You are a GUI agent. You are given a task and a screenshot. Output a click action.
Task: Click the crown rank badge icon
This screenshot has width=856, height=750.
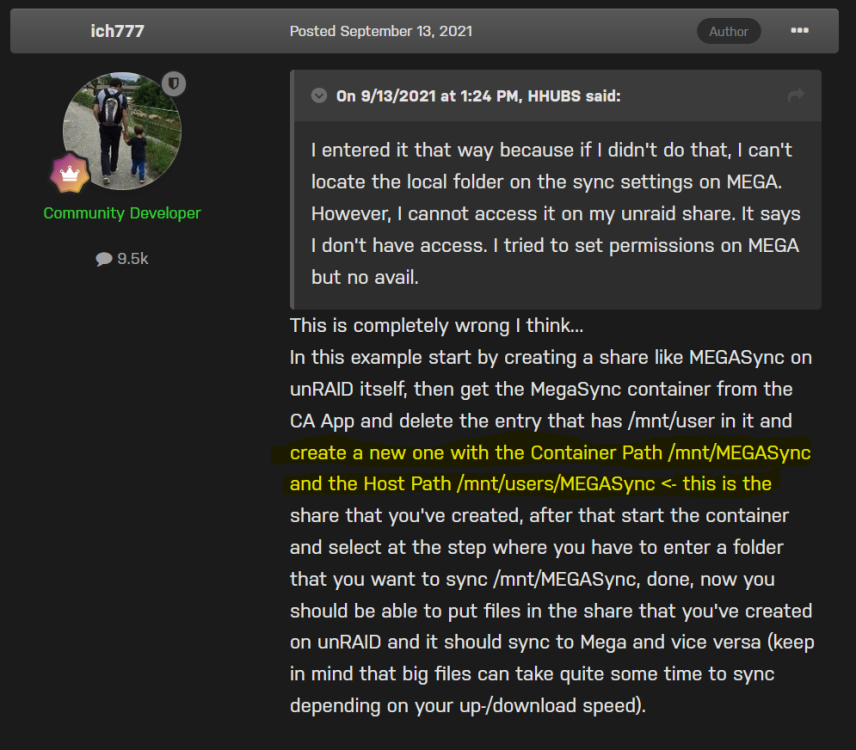tap(69, 173)
